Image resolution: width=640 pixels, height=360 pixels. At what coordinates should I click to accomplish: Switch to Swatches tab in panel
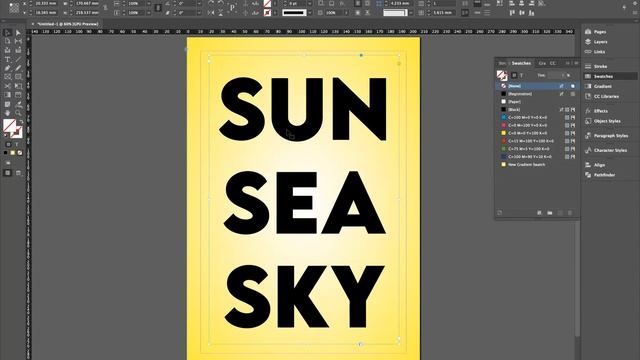point(521,63)
